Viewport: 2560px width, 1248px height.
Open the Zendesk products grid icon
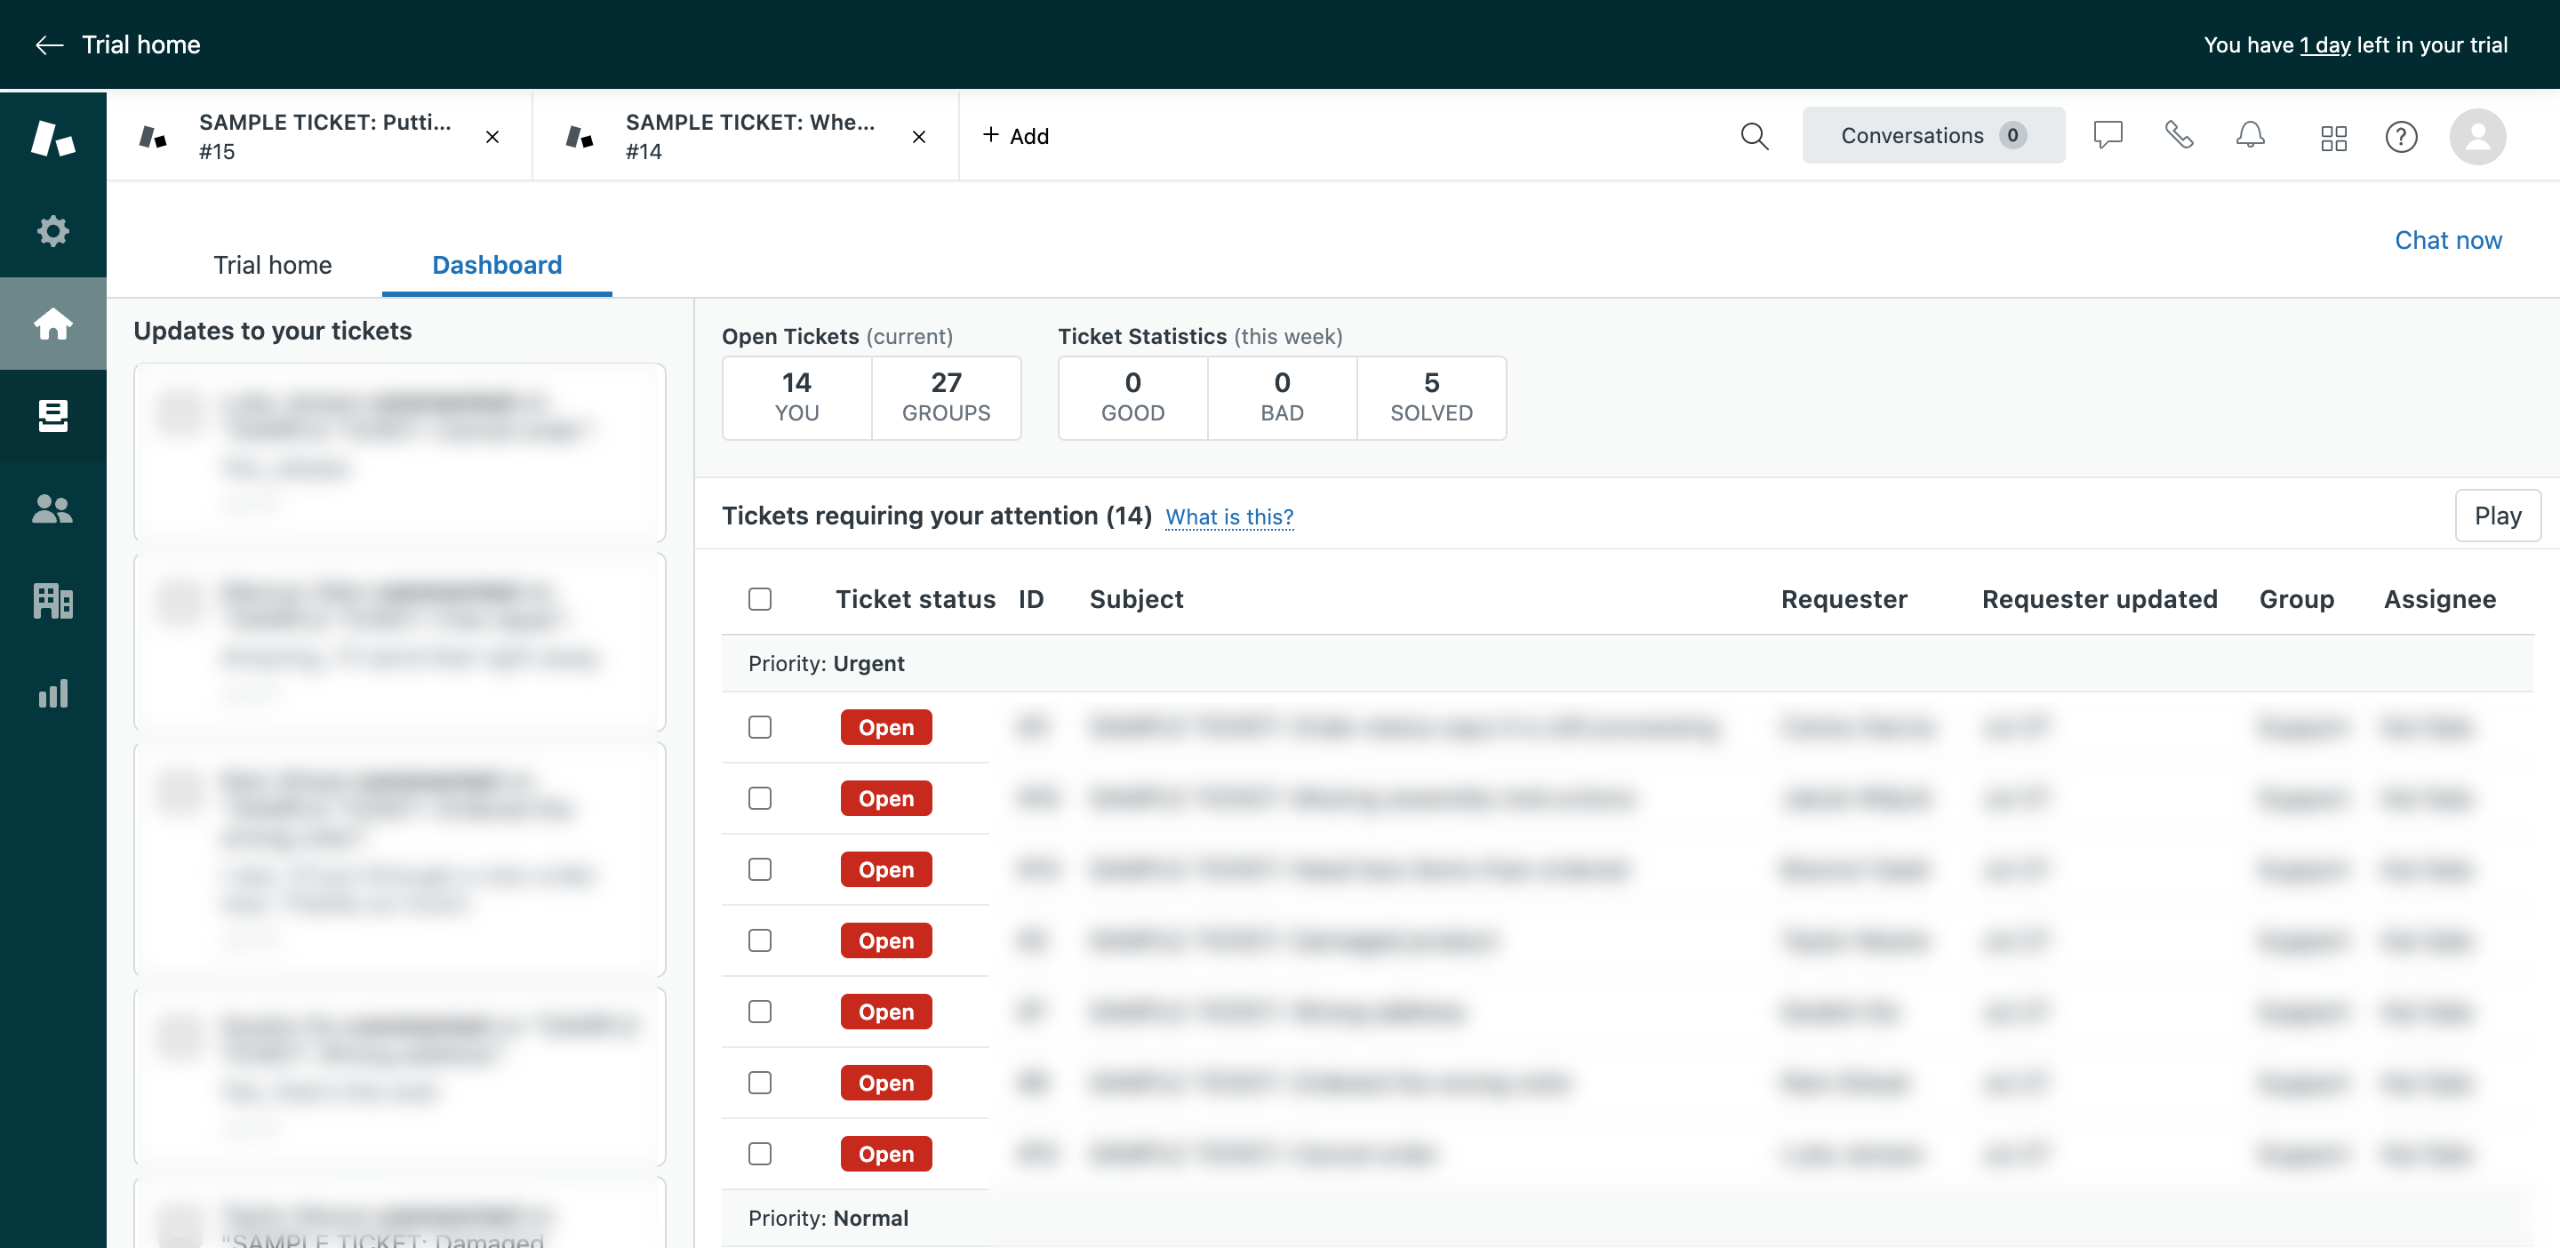(x=2333, y=137)
